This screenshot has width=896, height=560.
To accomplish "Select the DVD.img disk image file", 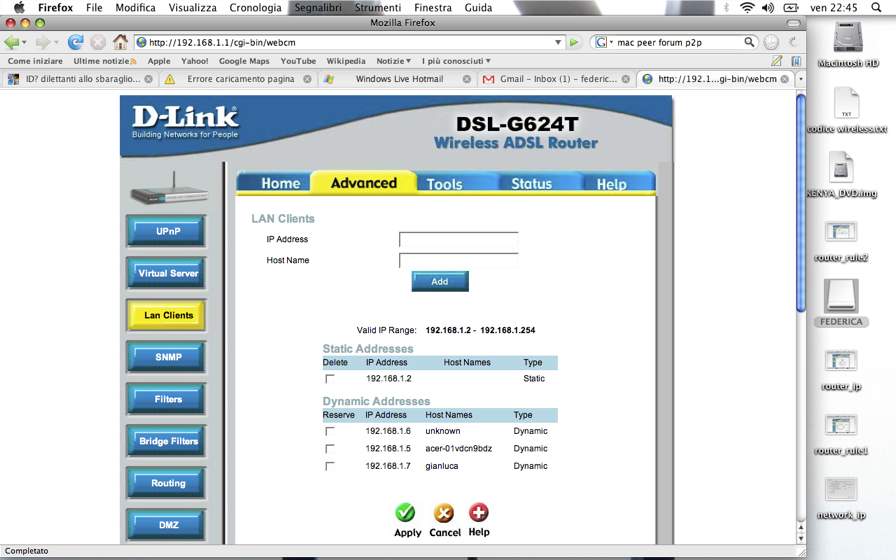I will [841, 167].
